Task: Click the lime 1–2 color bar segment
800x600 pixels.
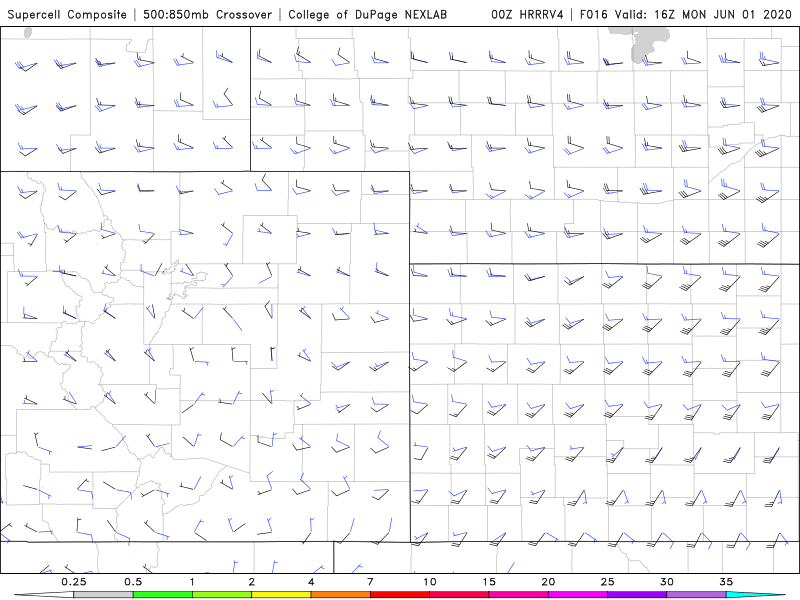Action: tap(221, 595)
